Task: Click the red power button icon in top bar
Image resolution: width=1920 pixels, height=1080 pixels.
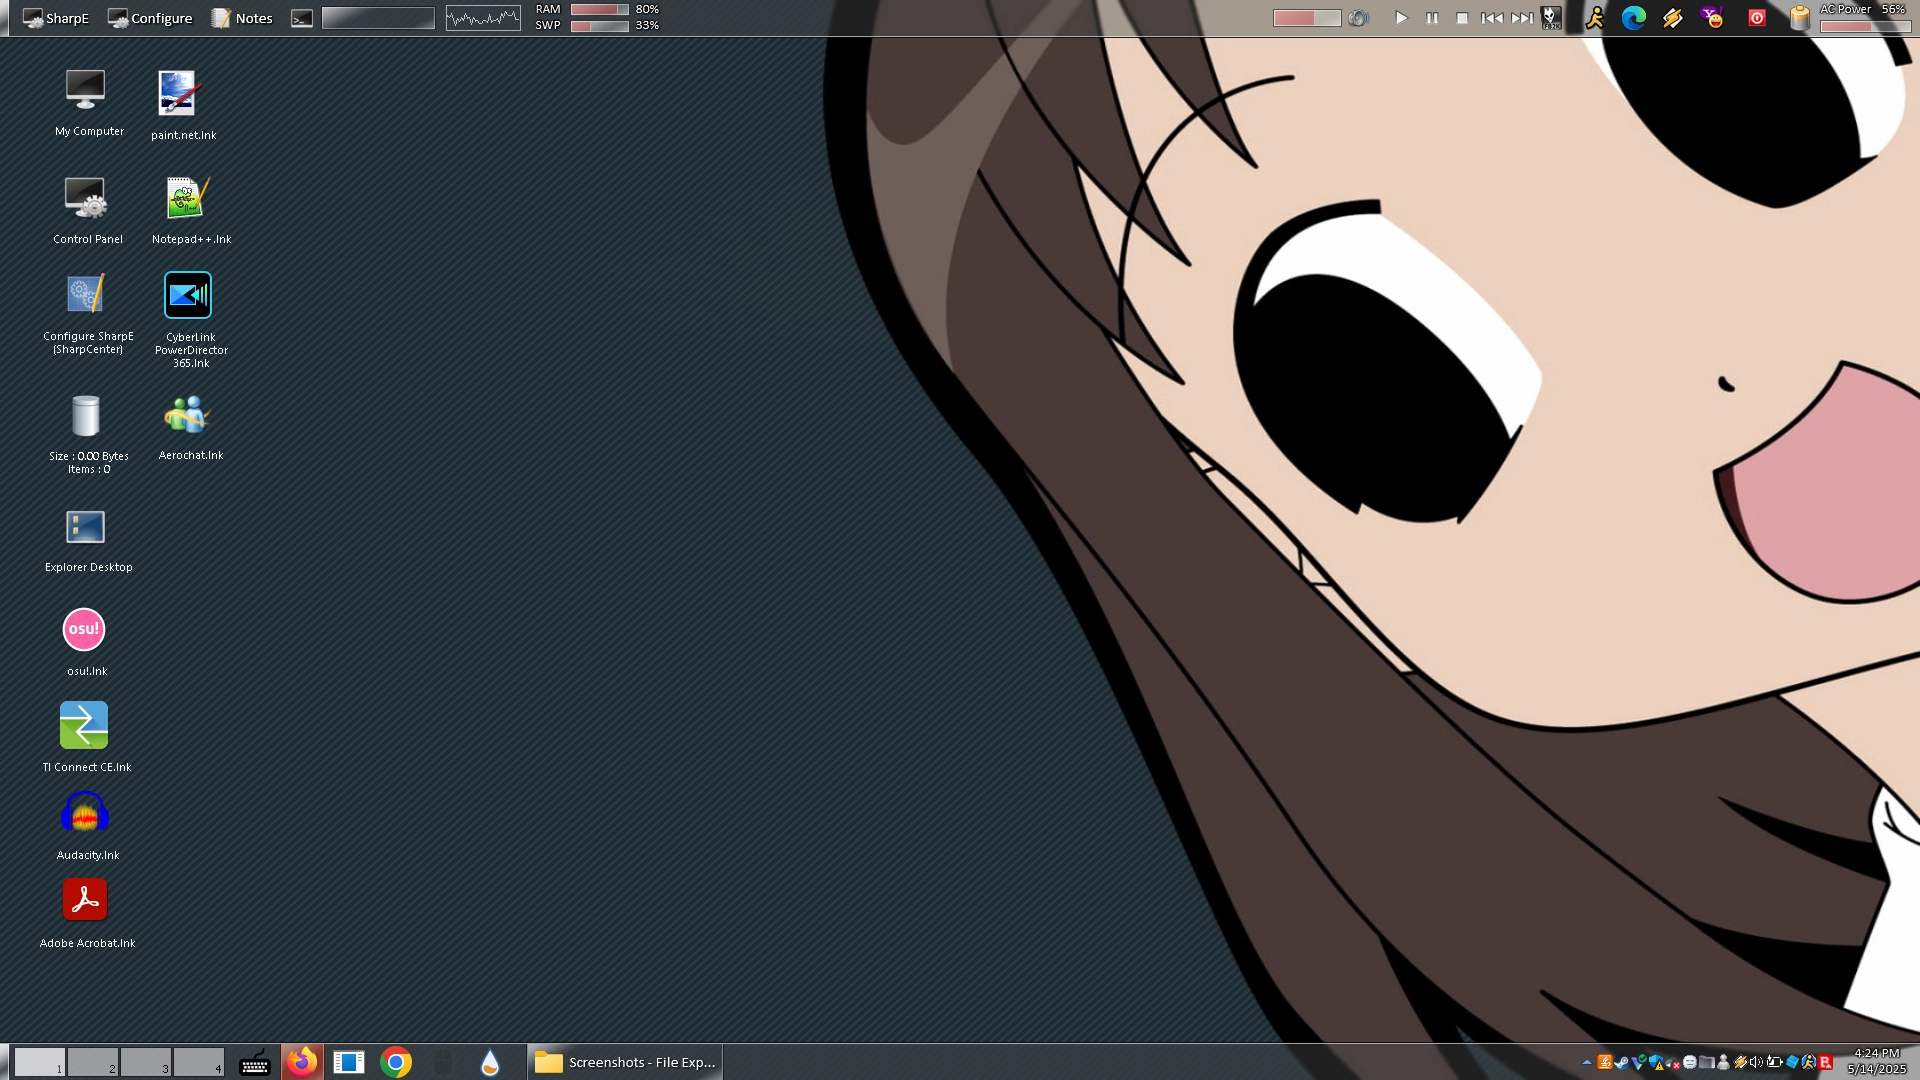Action: click(x=1757, y=18)
